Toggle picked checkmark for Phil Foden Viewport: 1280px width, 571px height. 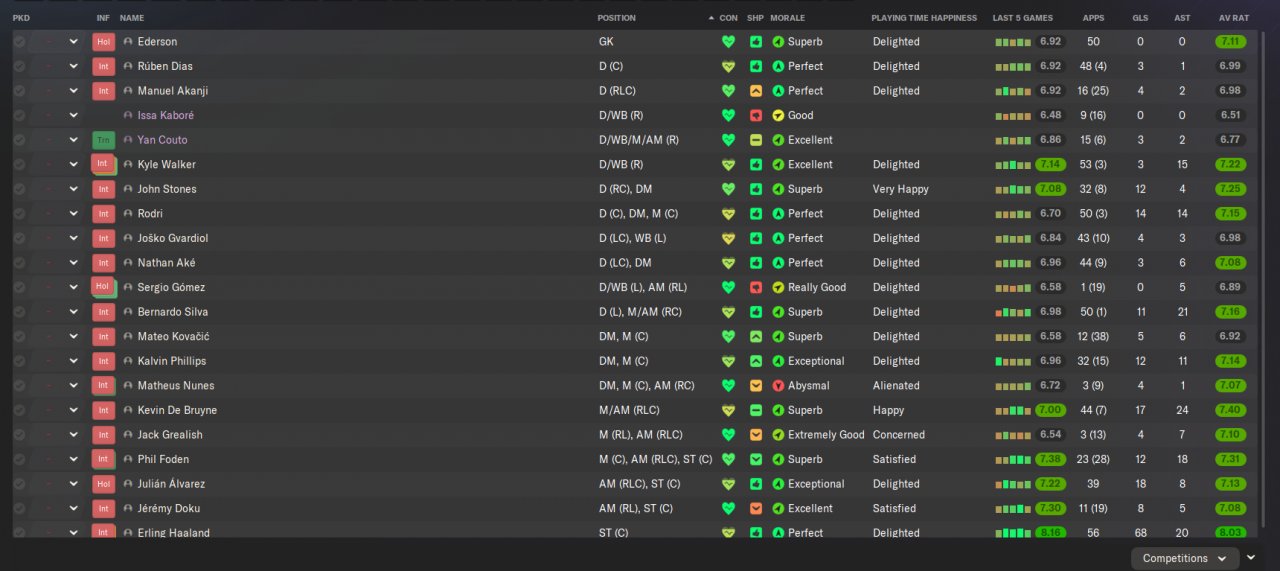[x=19, y=459]
